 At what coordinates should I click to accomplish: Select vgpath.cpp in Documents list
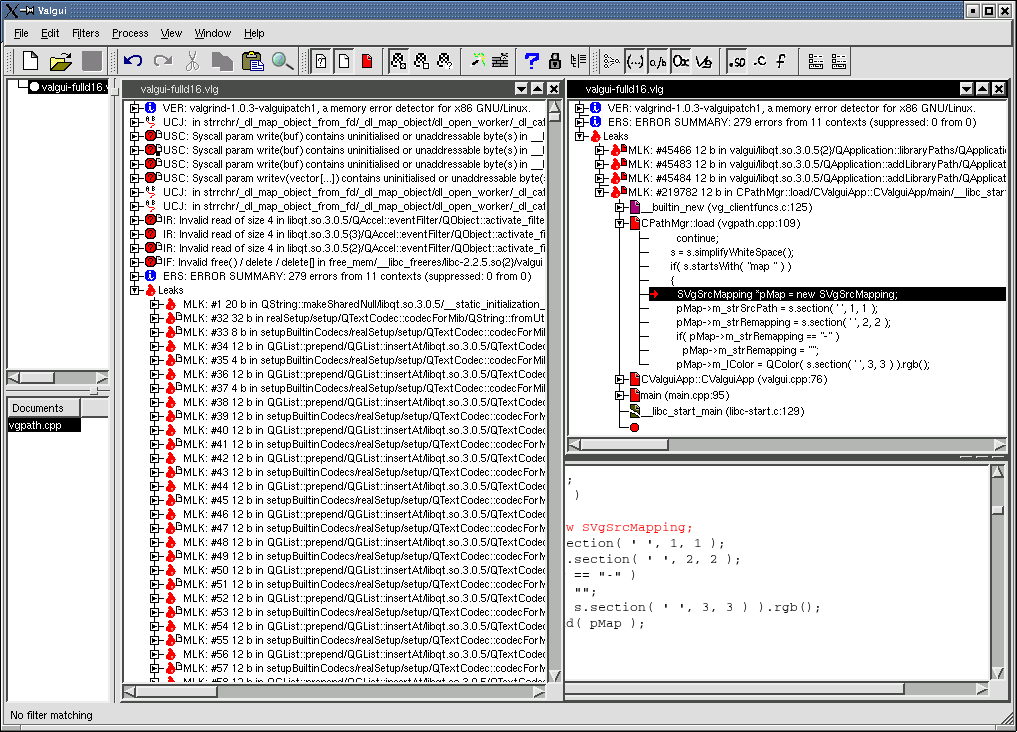36,425
